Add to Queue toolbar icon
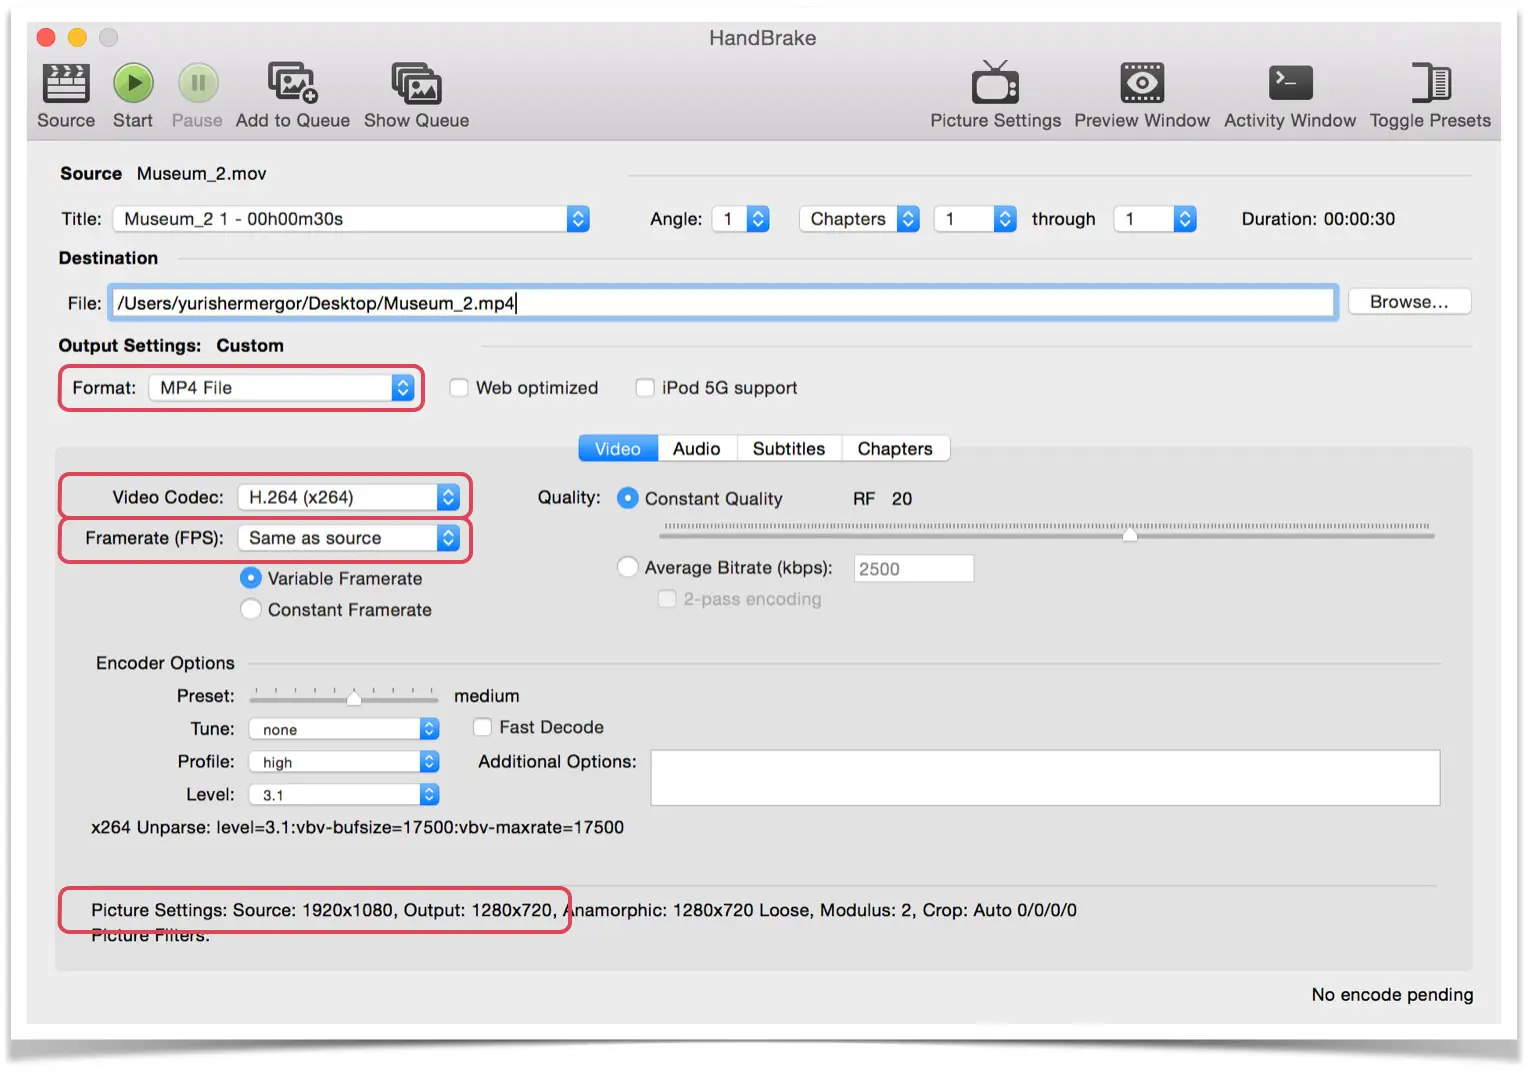 [293, 83]
